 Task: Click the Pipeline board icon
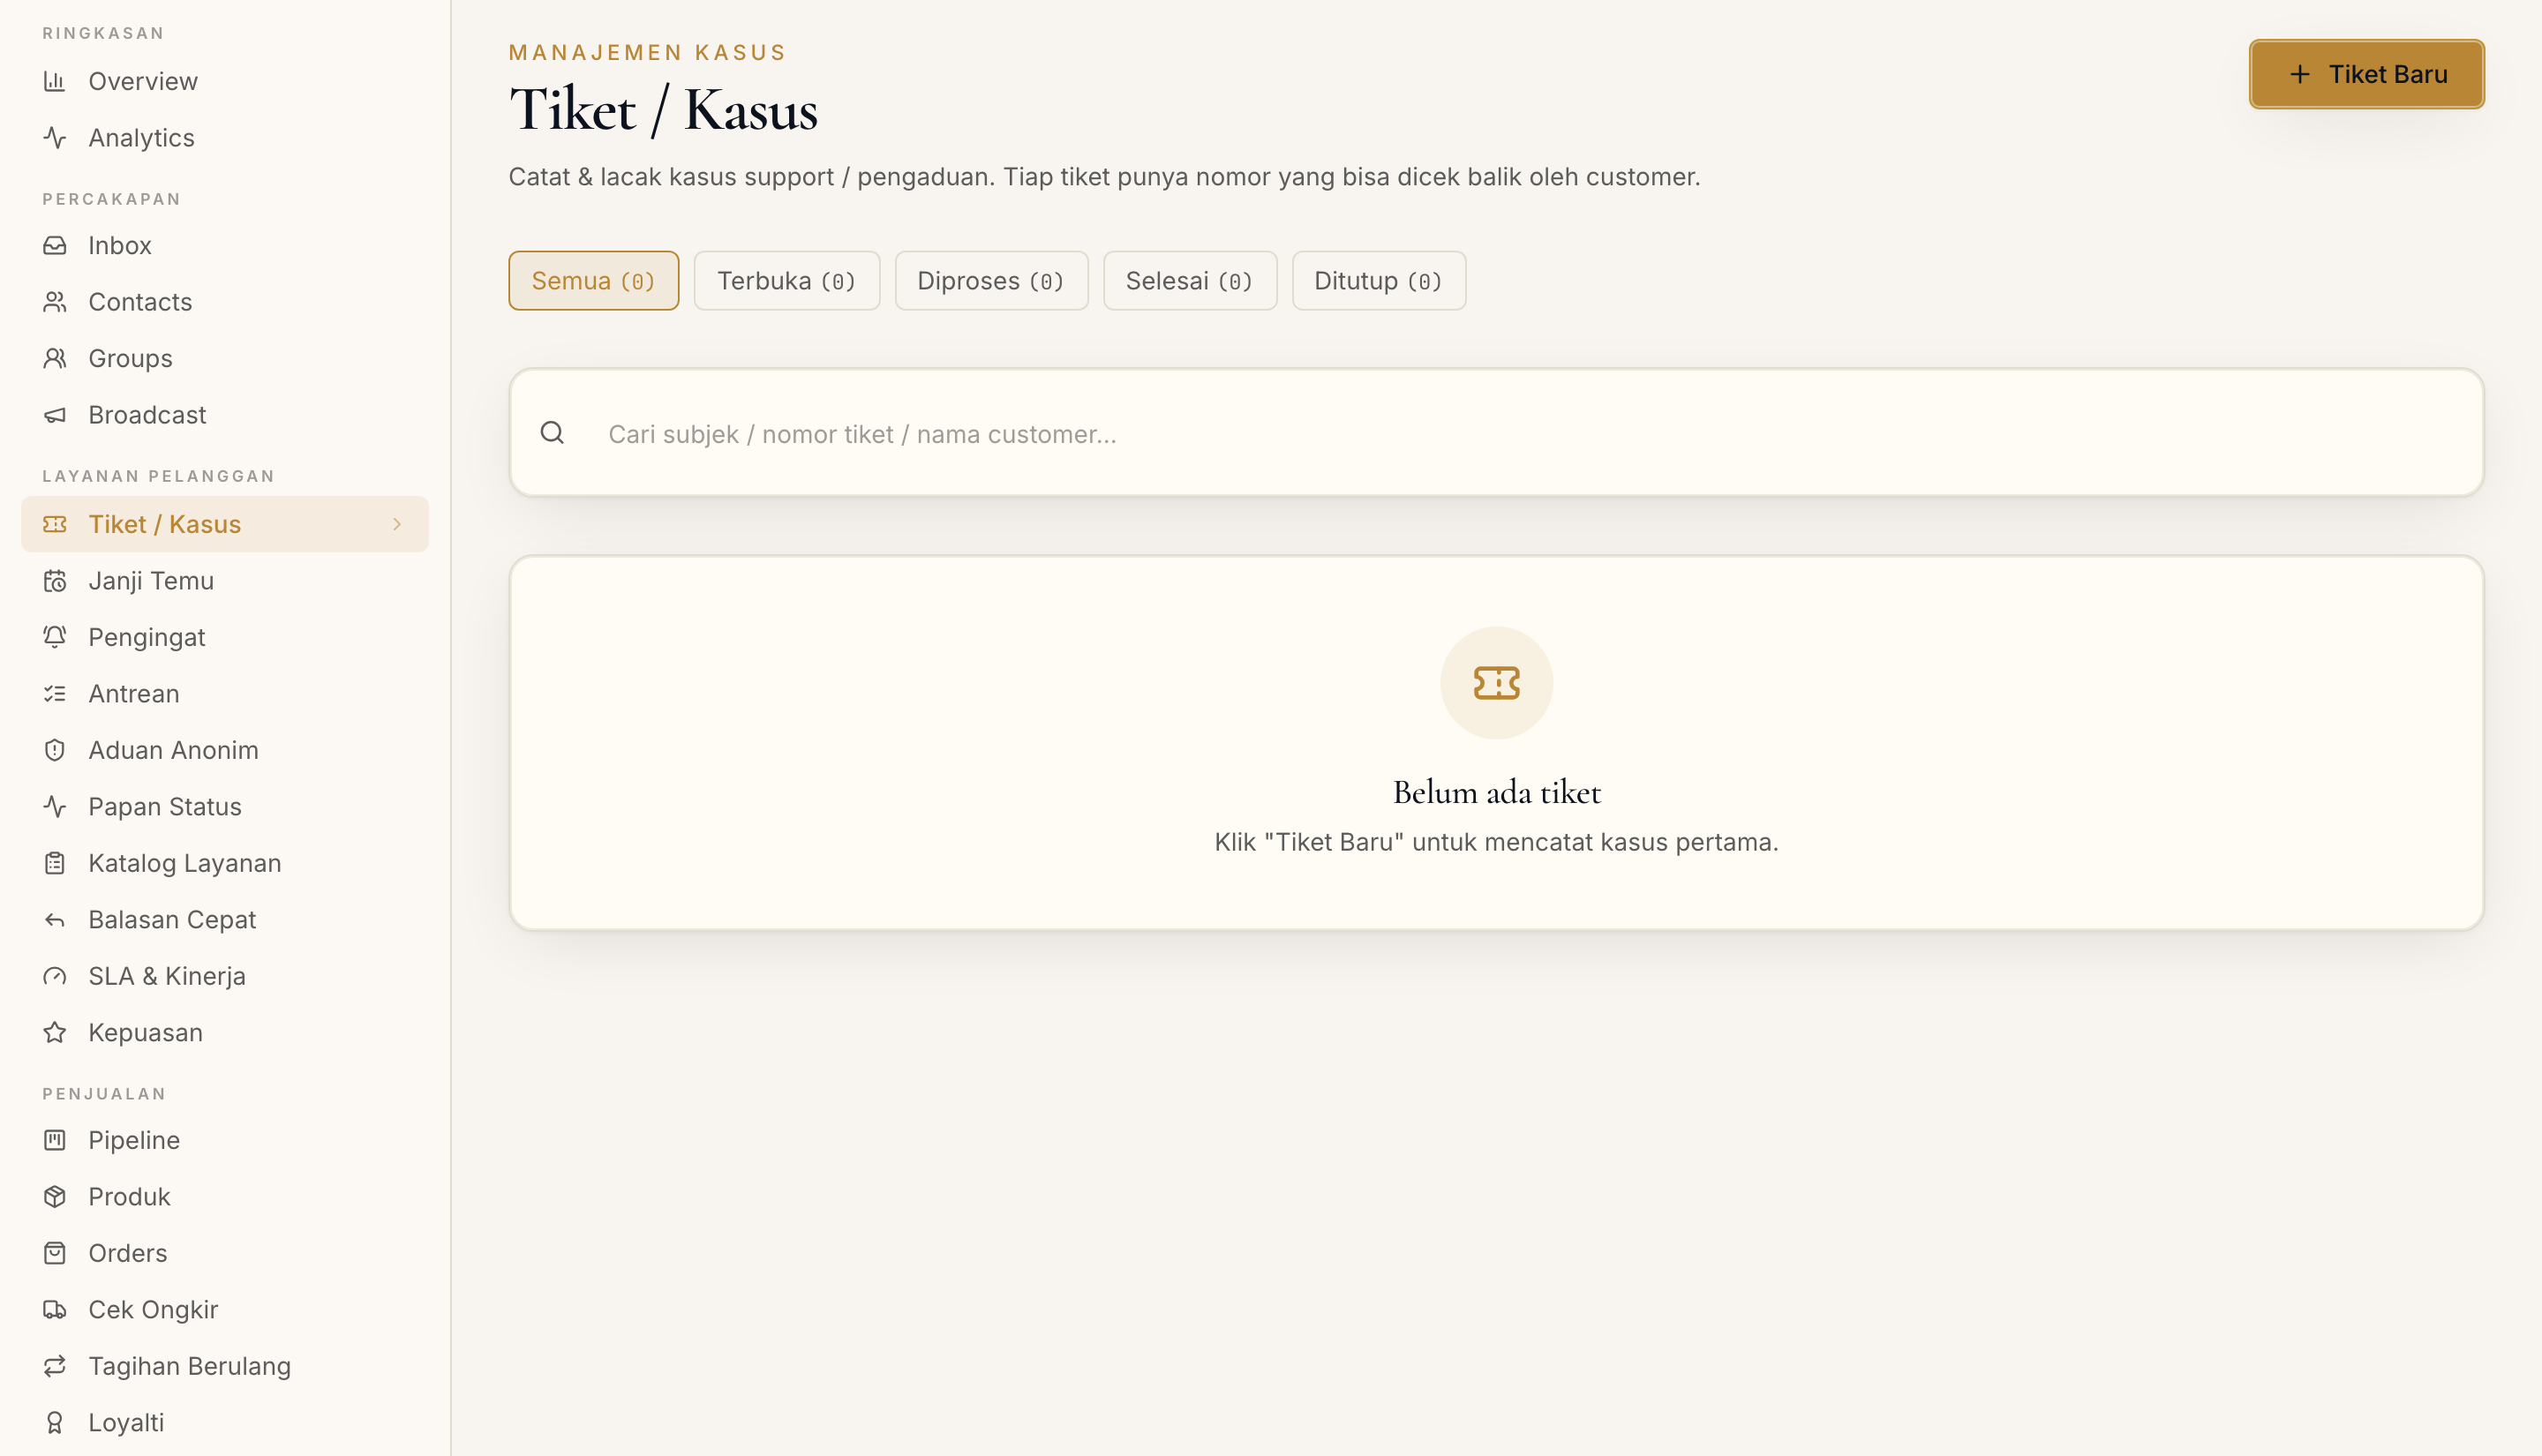coord(55,1140)
